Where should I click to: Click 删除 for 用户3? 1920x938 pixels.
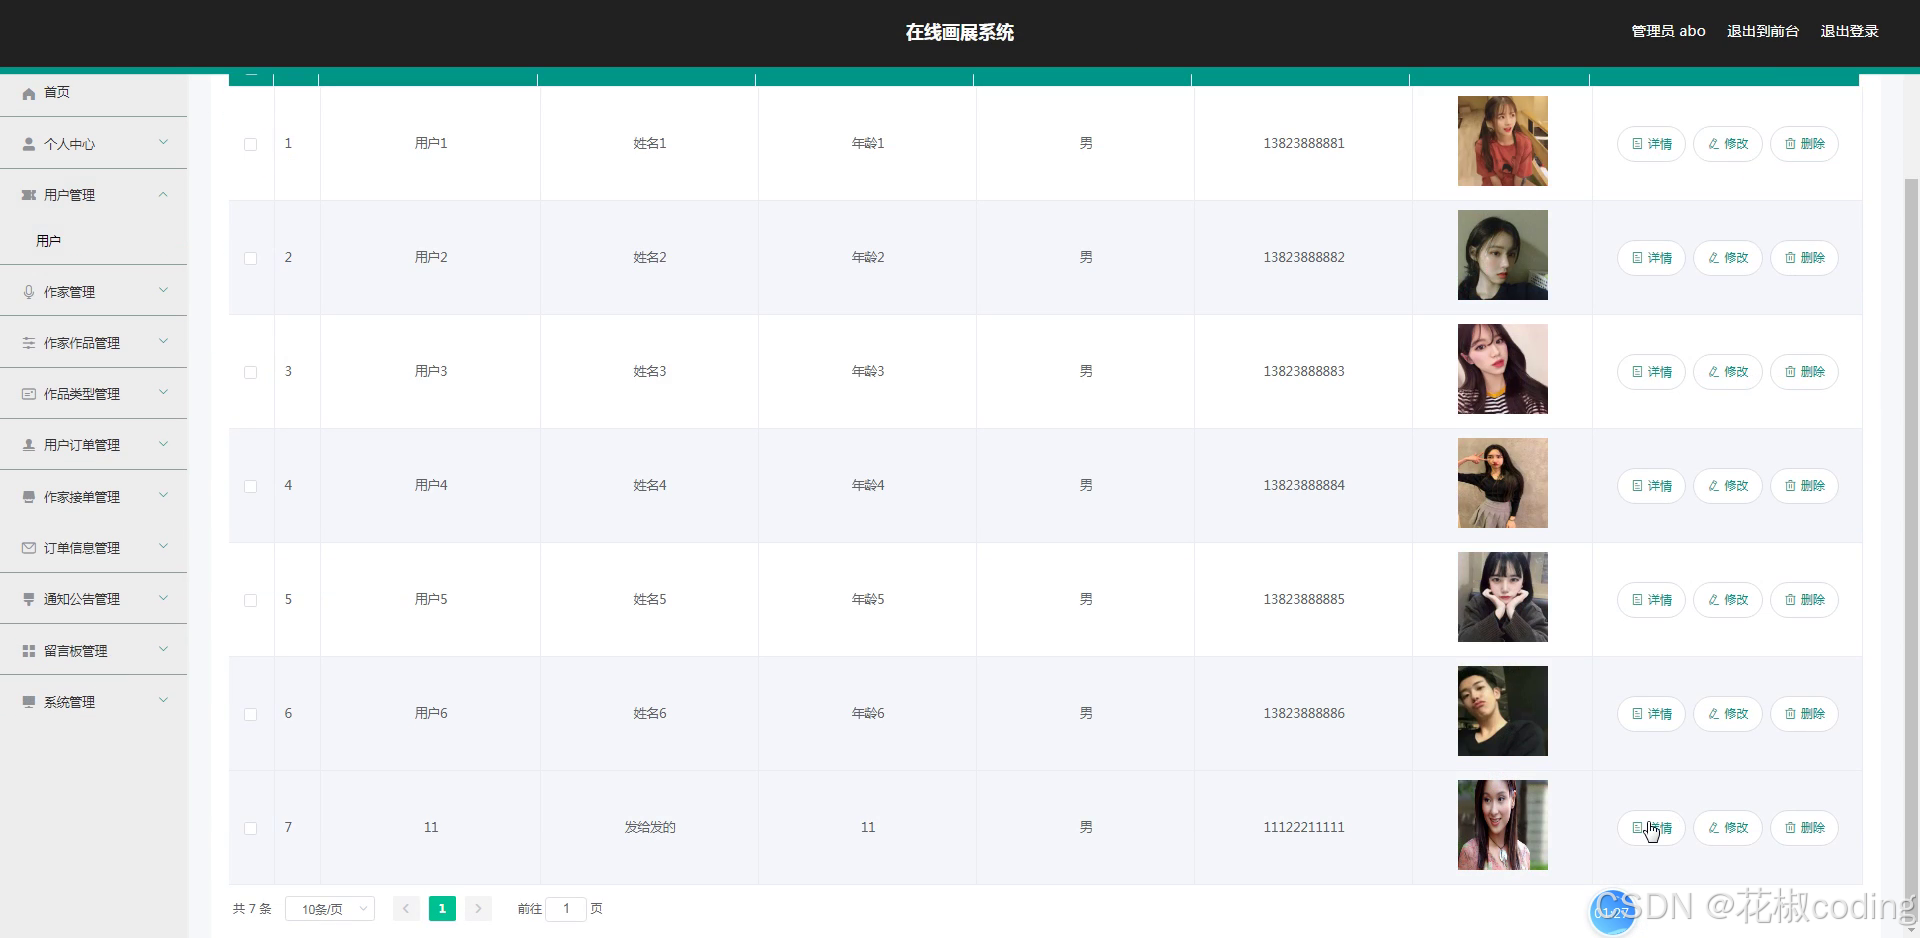coord(1804,372)
